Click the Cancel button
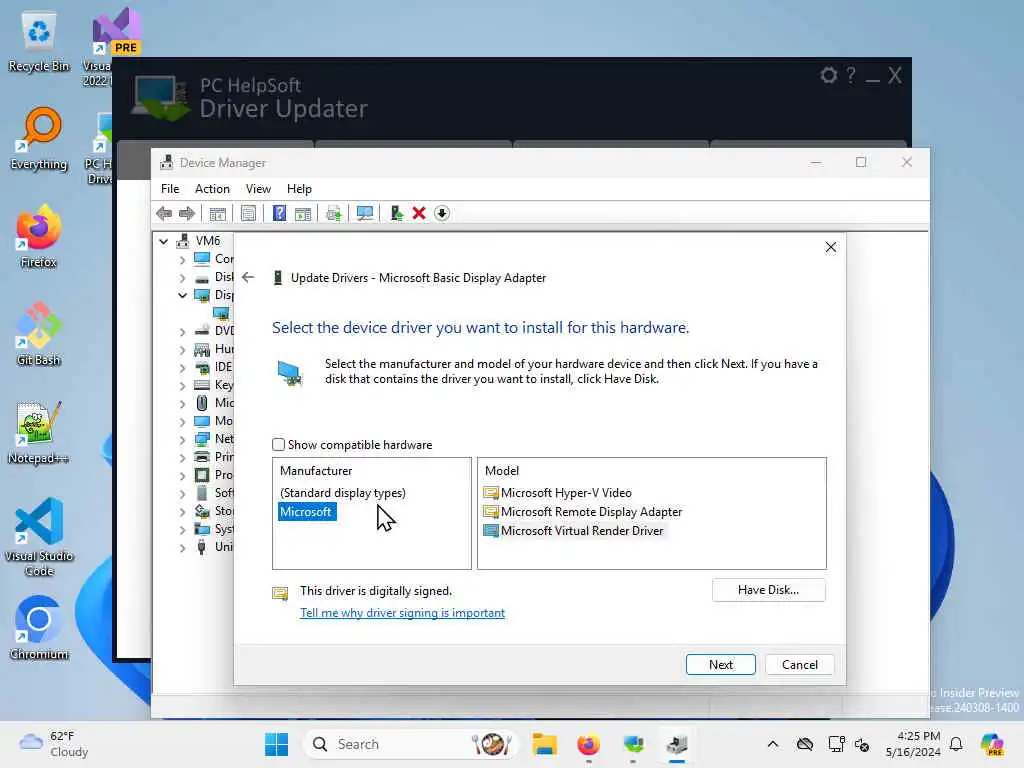 pyautogui.click(x=799, y=665)
